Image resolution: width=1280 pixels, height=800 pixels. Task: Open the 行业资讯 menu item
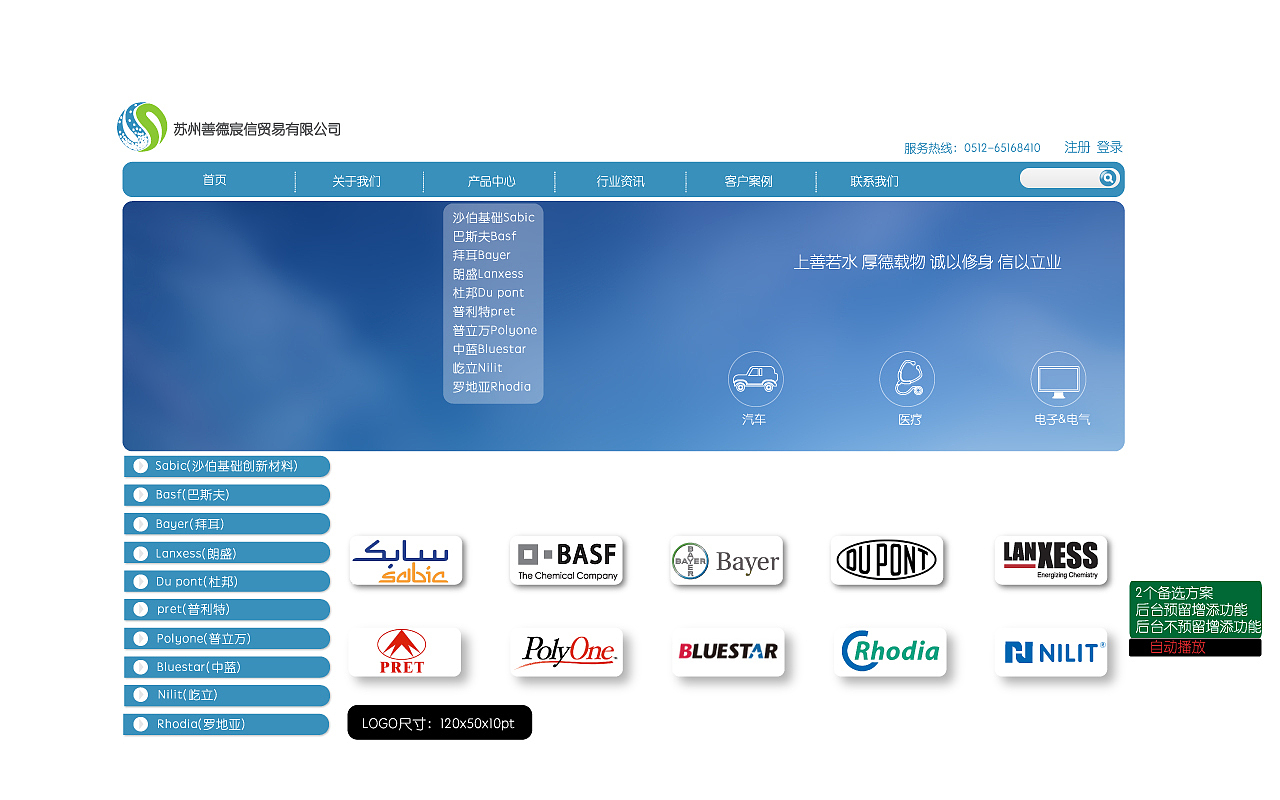621,181
